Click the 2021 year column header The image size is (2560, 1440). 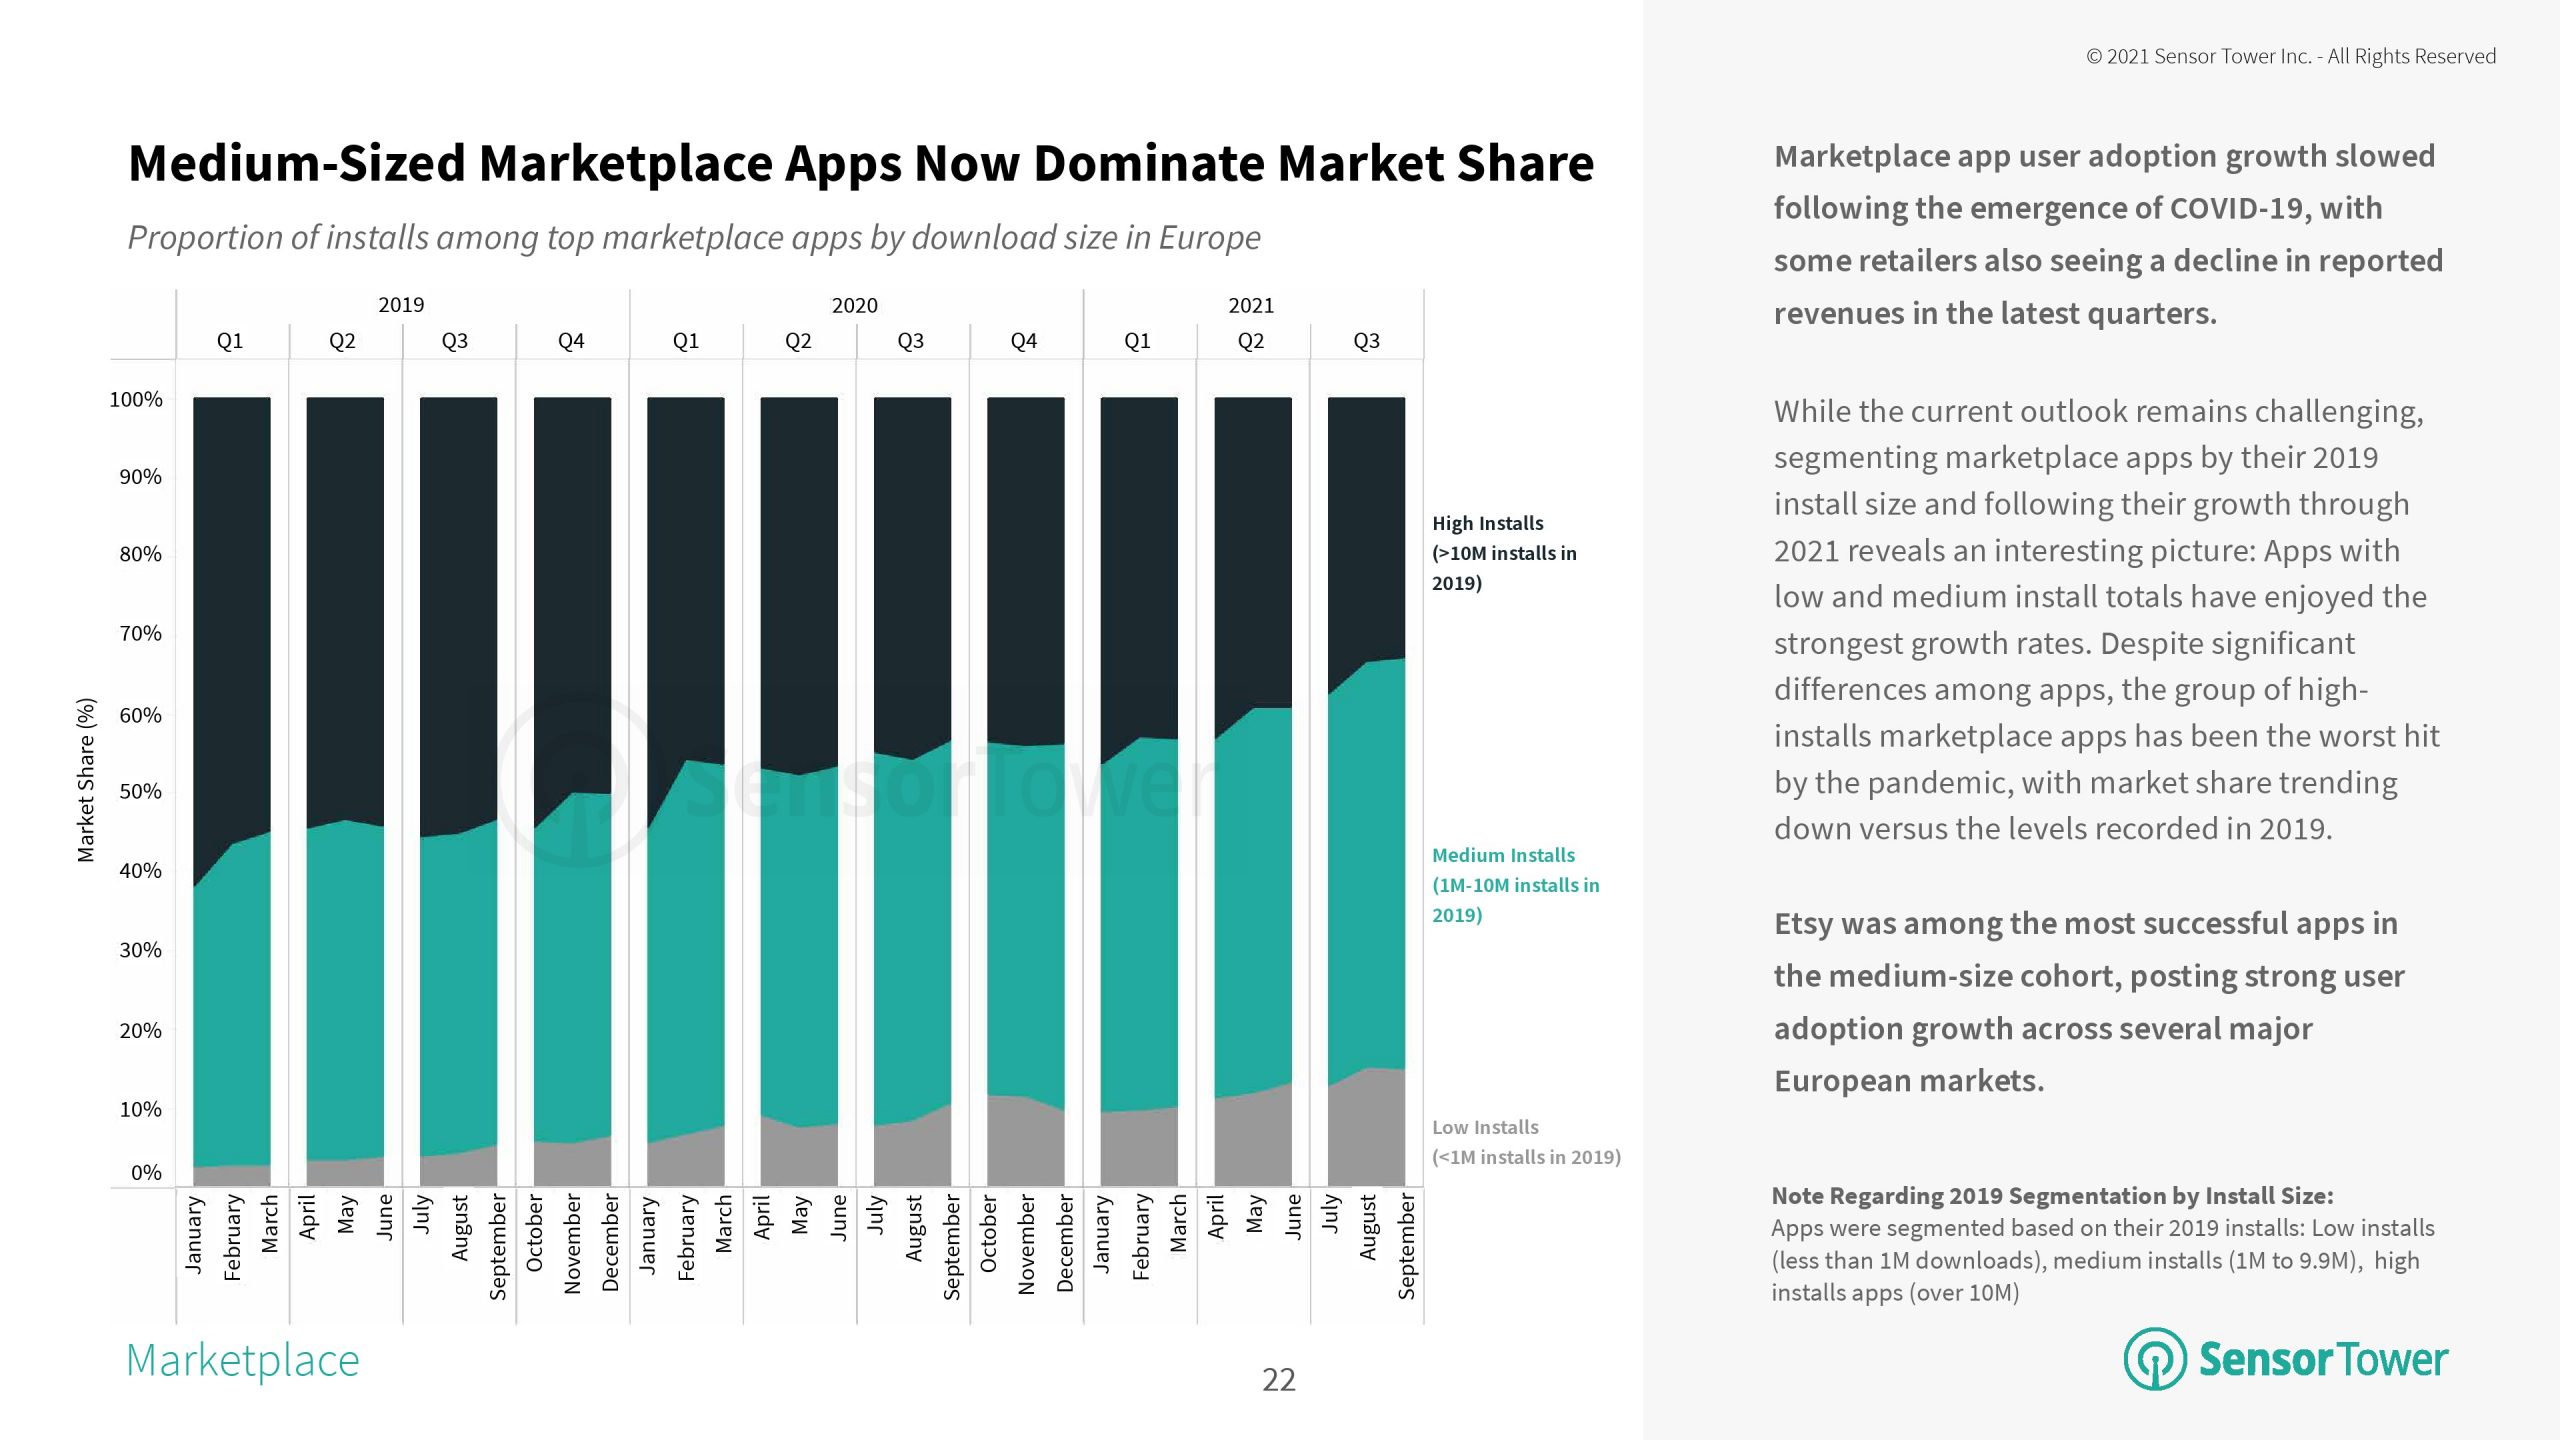1251,305
